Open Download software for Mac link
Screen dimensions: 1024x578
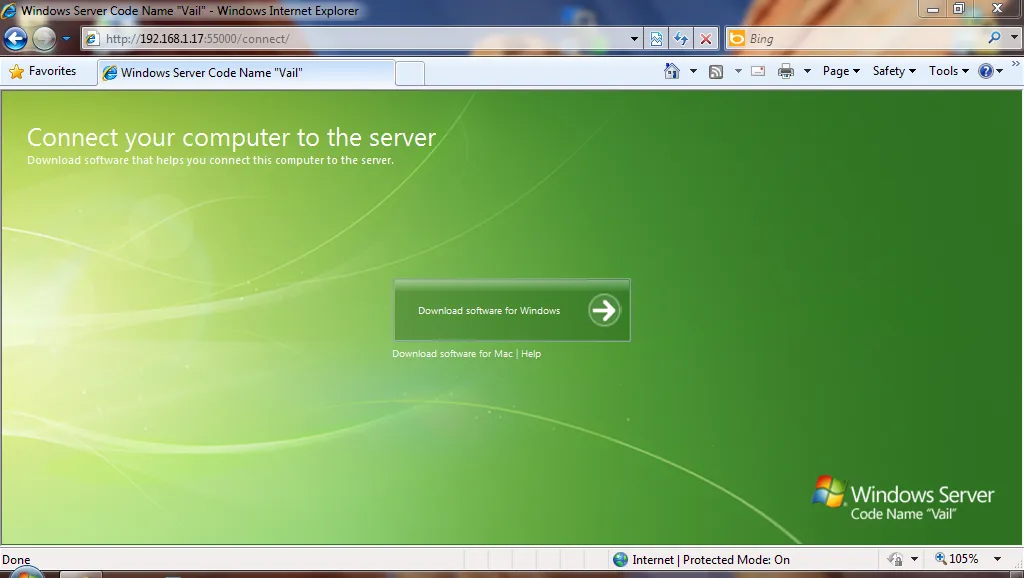(452, 353)
